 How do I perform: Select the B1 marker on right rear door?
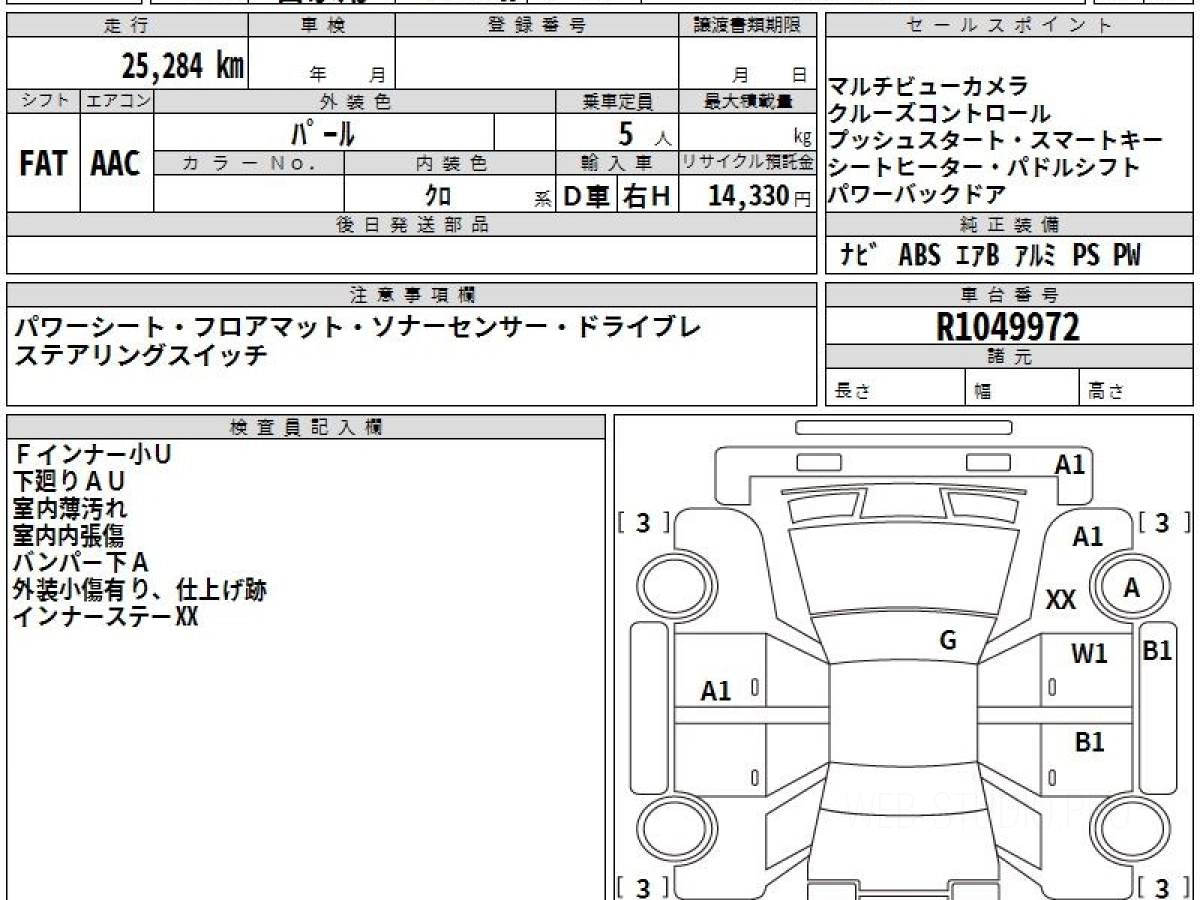click(1089, 743)
